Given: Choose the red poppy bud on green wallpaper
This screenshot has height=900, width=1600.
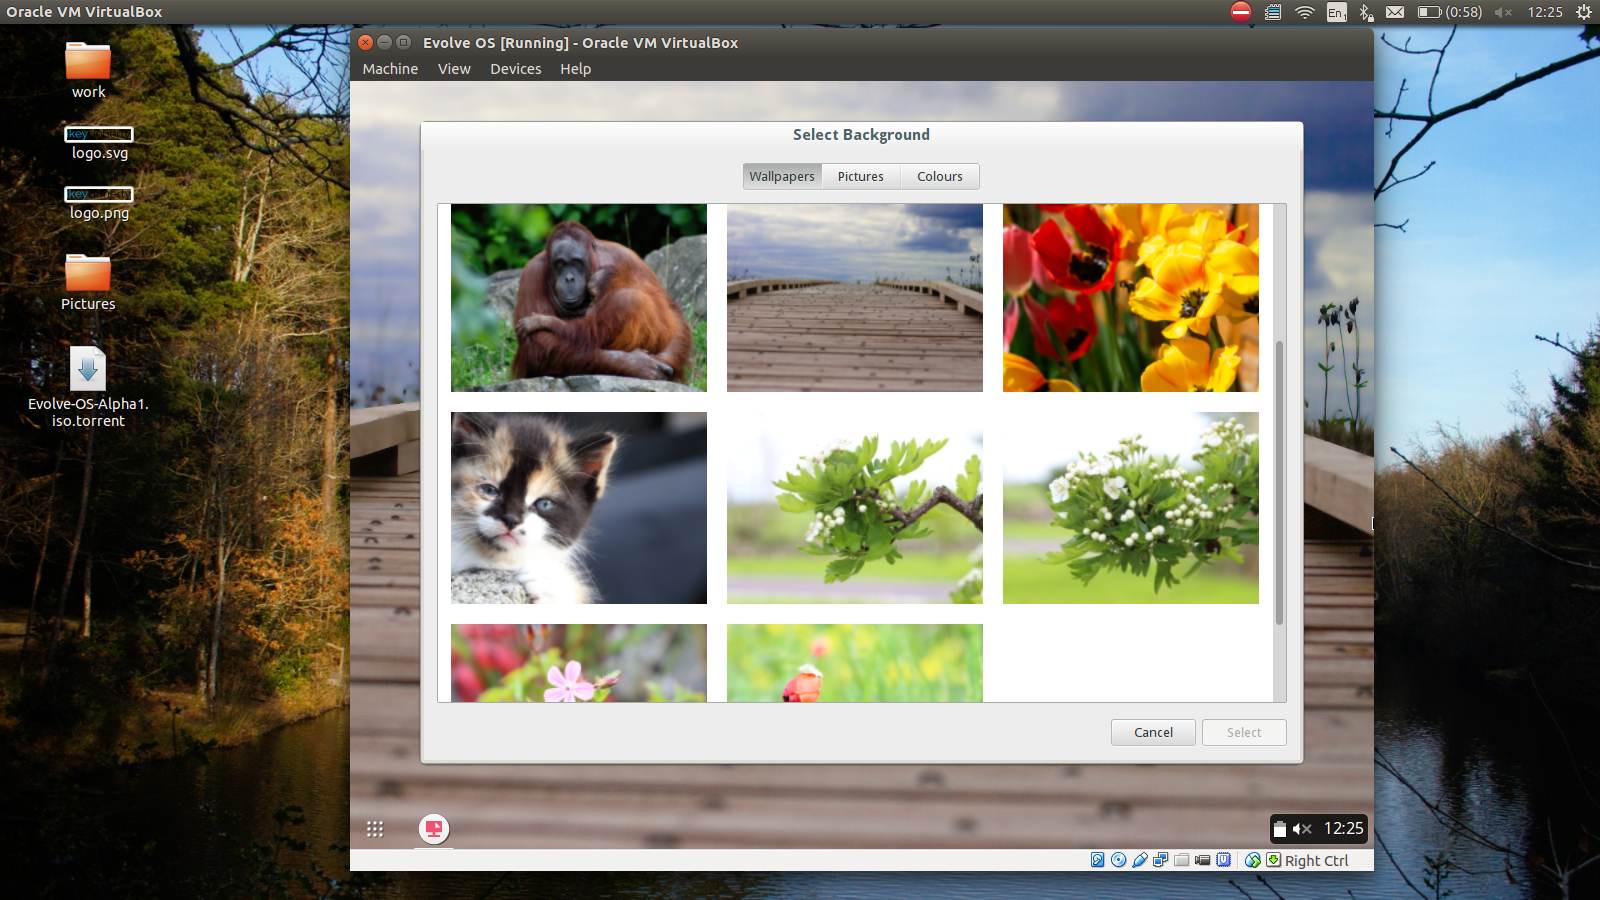Looking at the screenshot, I should 855,663.
